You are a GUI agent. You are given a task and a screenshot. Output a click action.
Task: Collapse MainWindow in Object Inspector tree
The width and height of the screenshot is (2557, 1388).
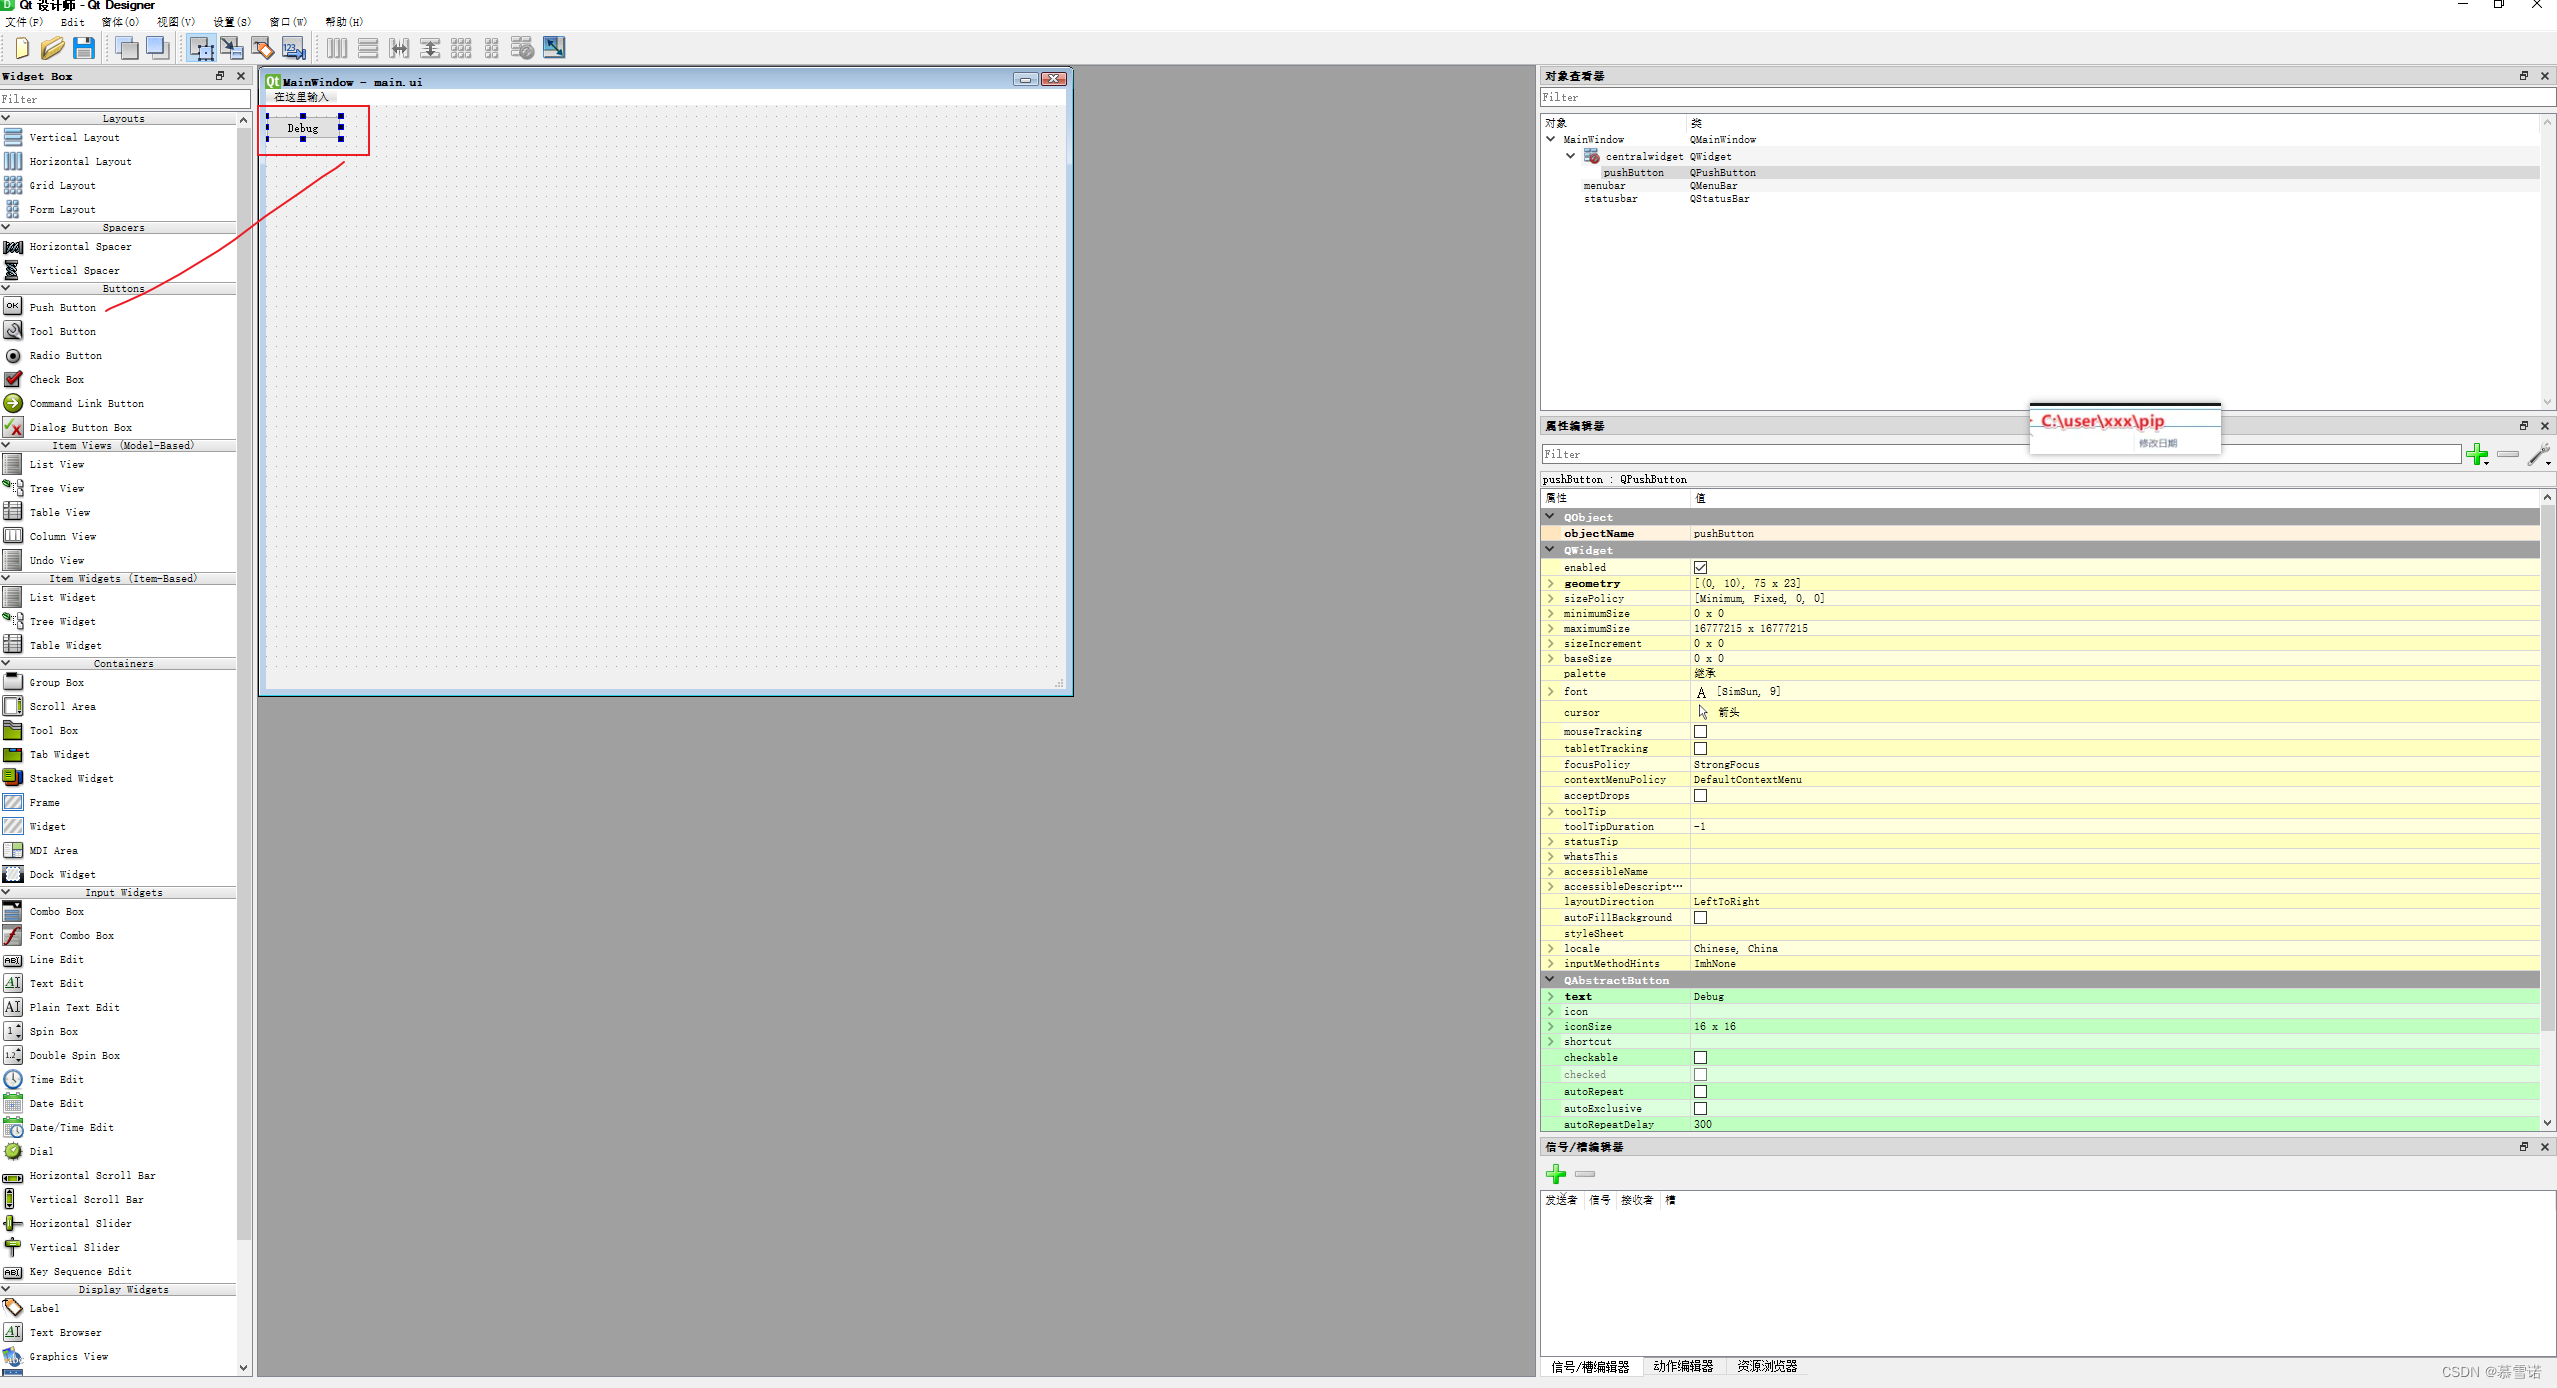(x=1551, y=139)
